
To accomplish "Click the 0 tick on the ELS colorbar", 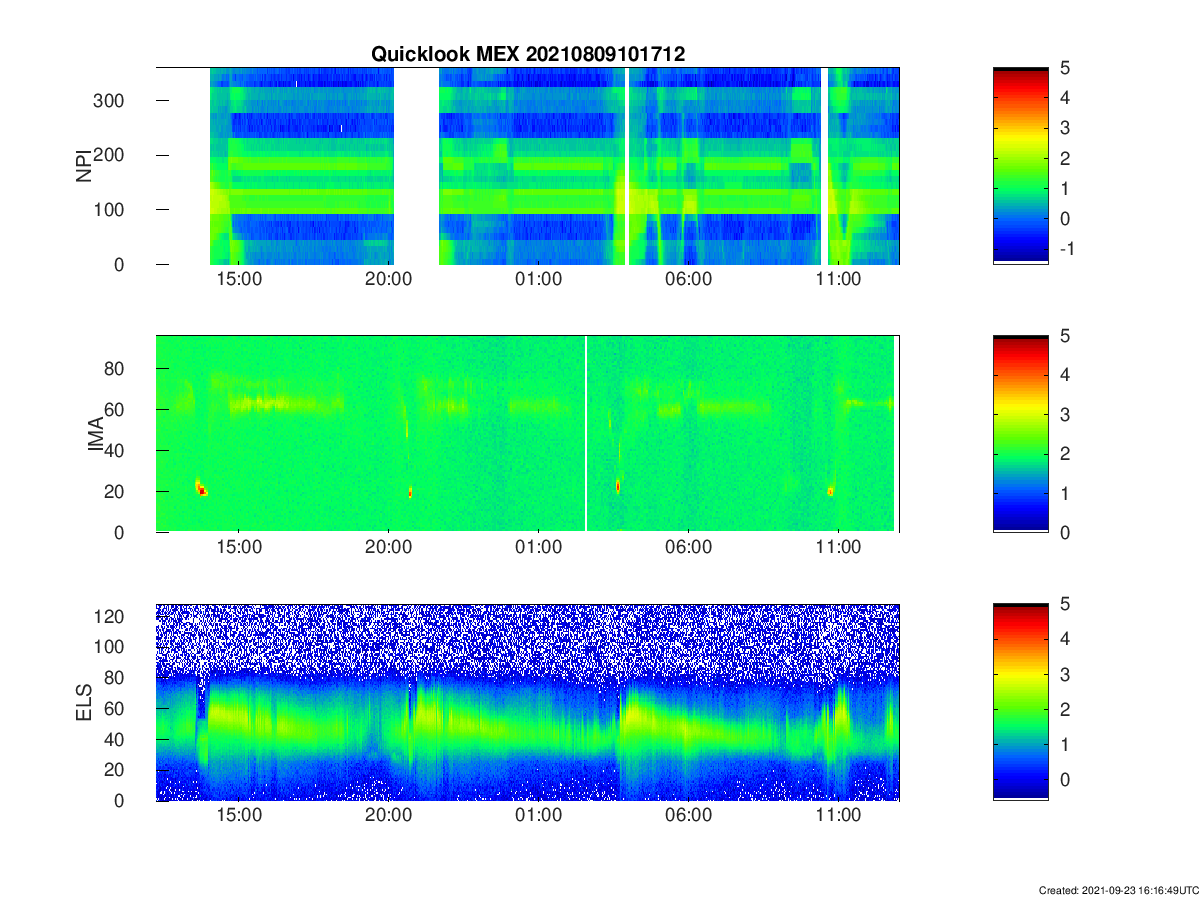I will 1065,781.
